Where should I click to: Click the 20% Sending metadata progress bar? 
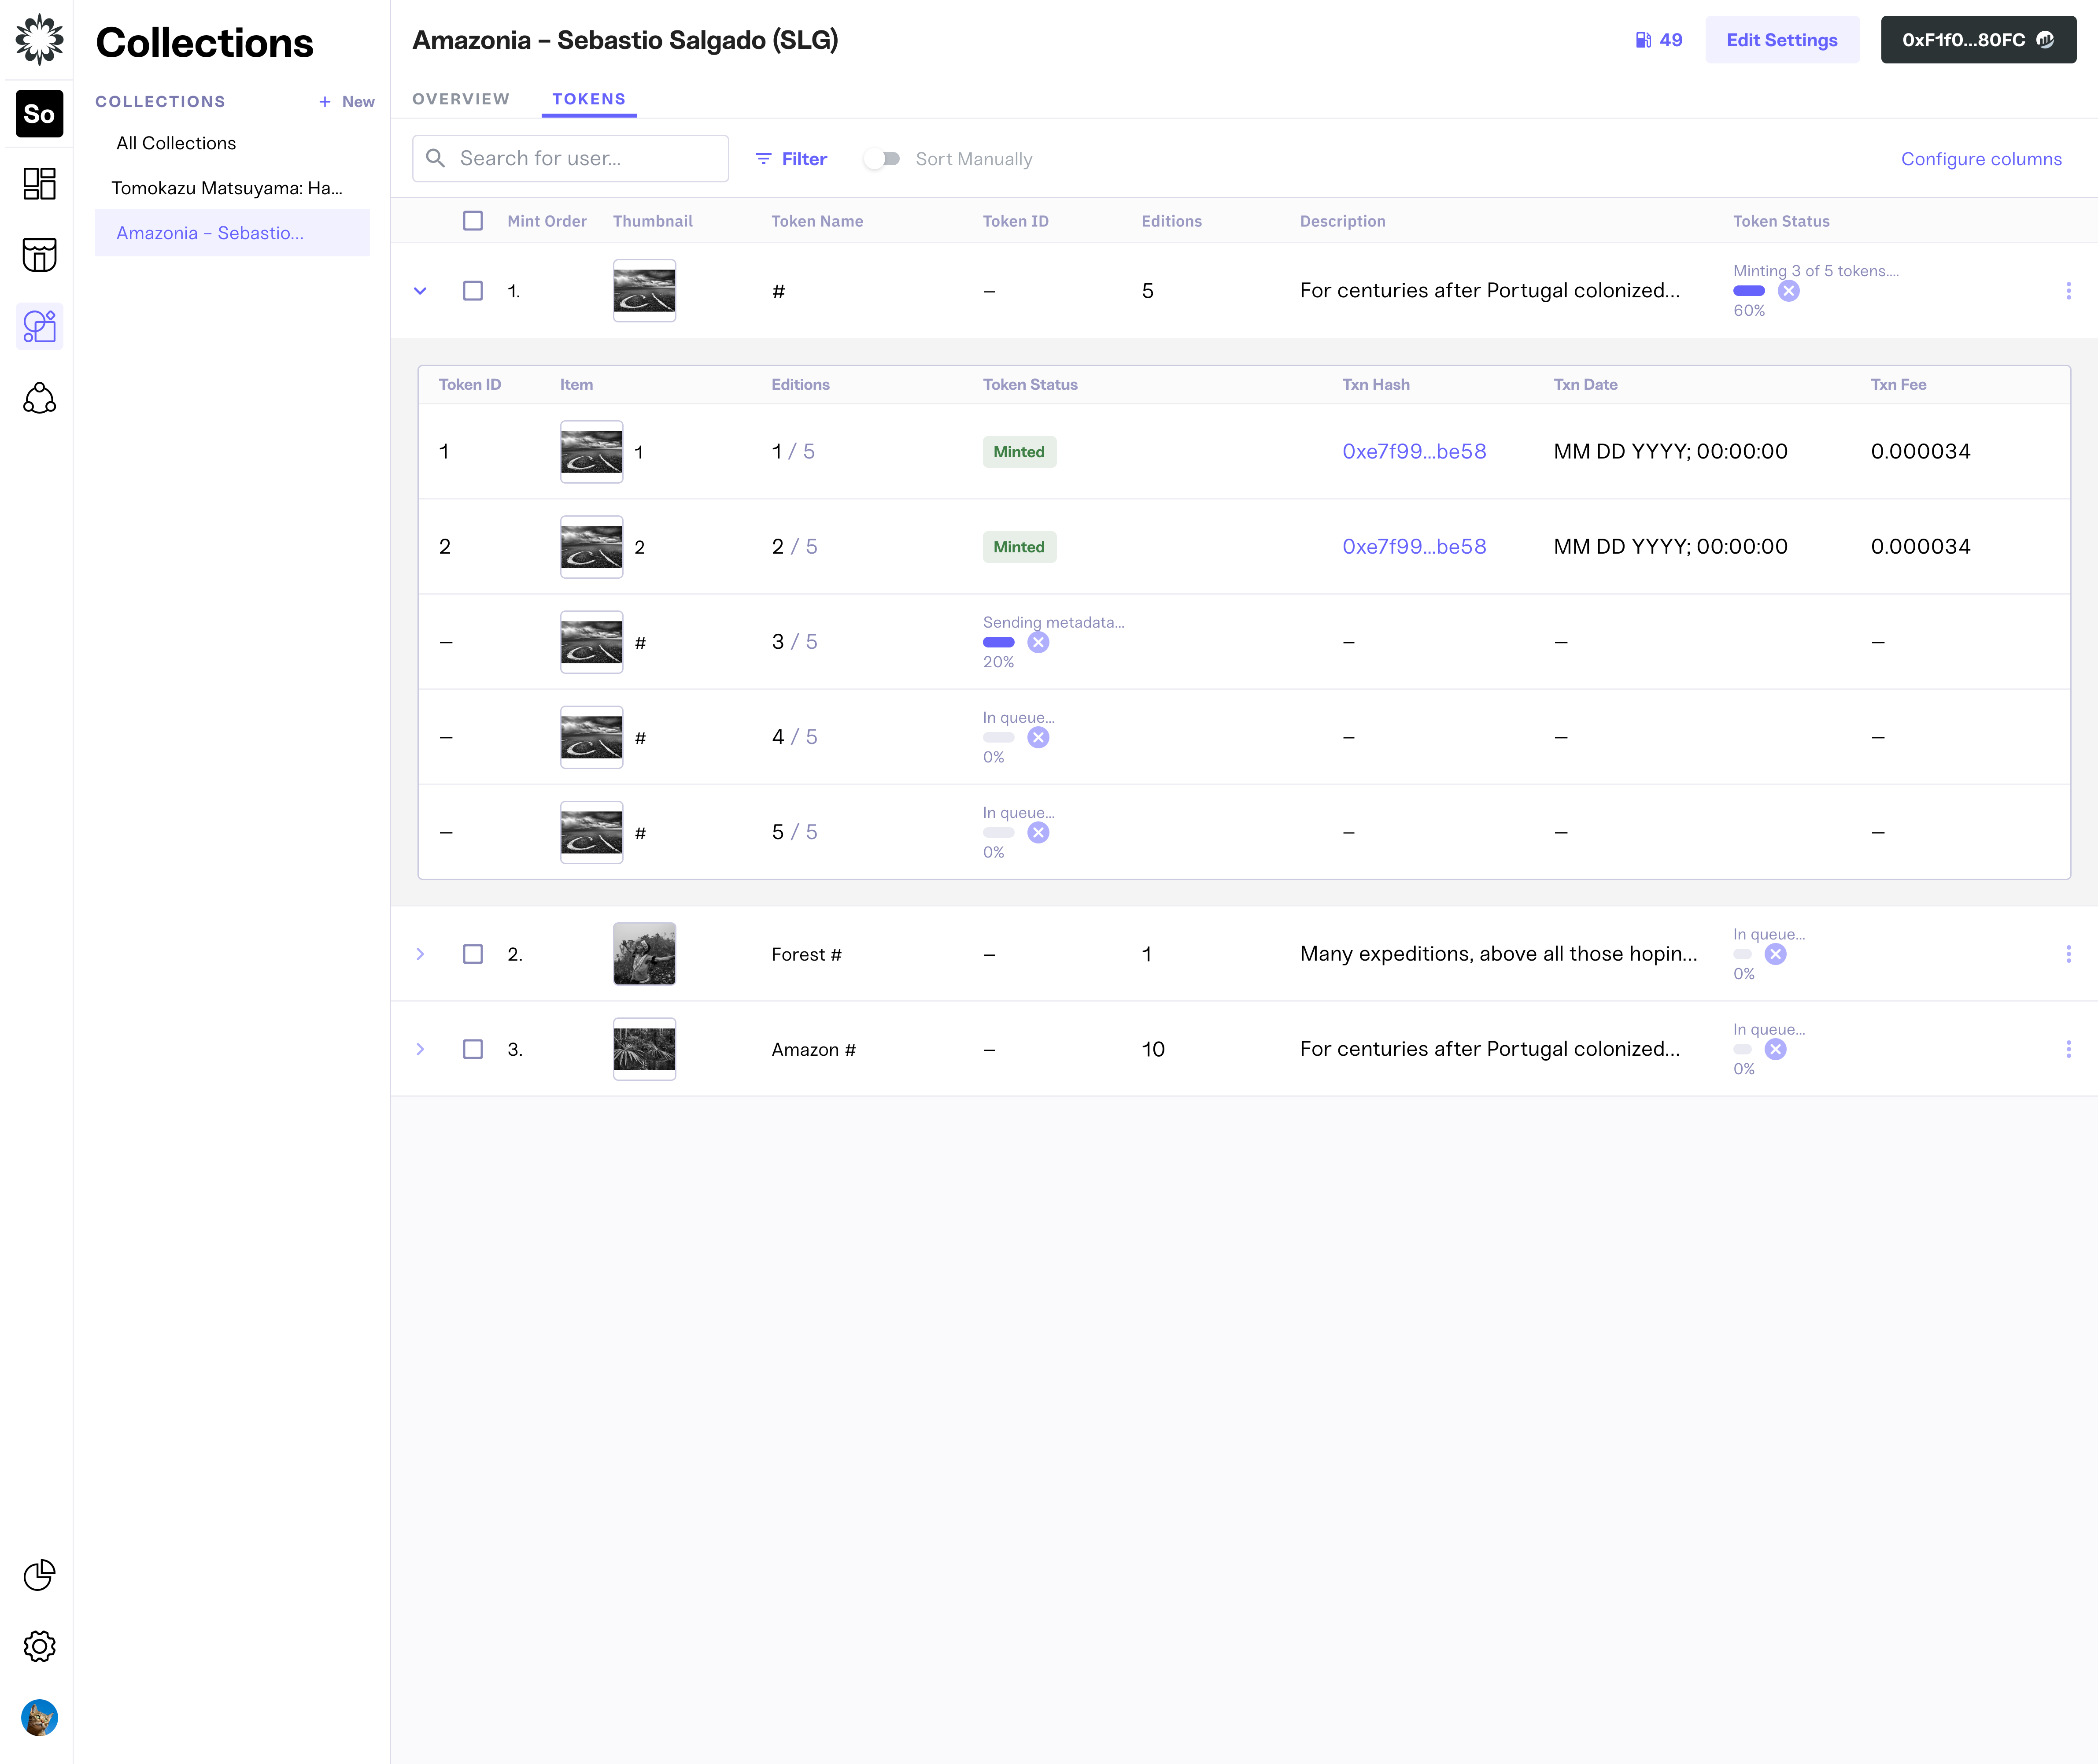[999, 643]
